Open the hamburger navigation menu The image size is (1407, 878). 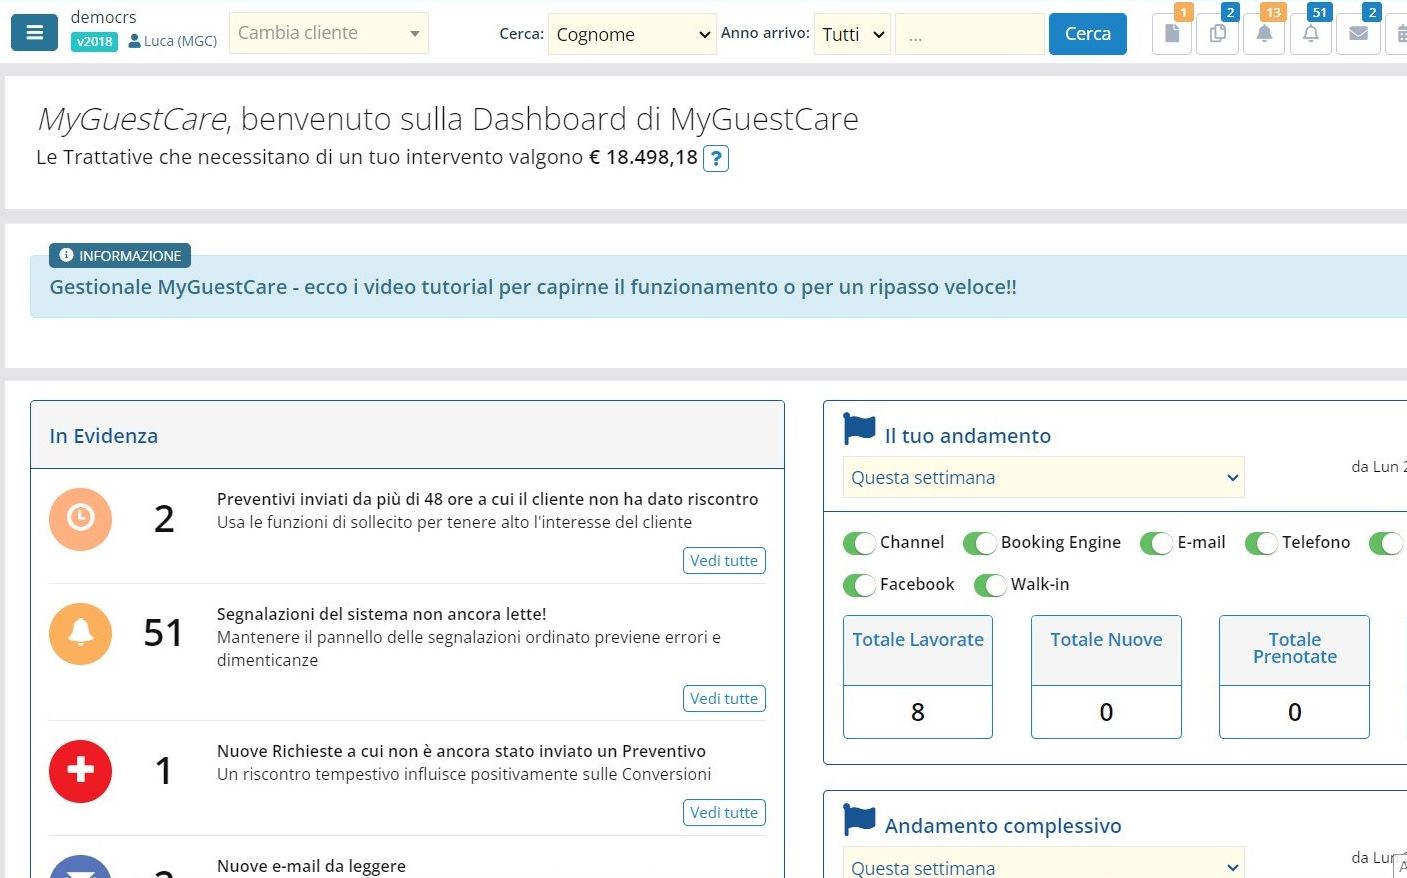pos(34,33)
